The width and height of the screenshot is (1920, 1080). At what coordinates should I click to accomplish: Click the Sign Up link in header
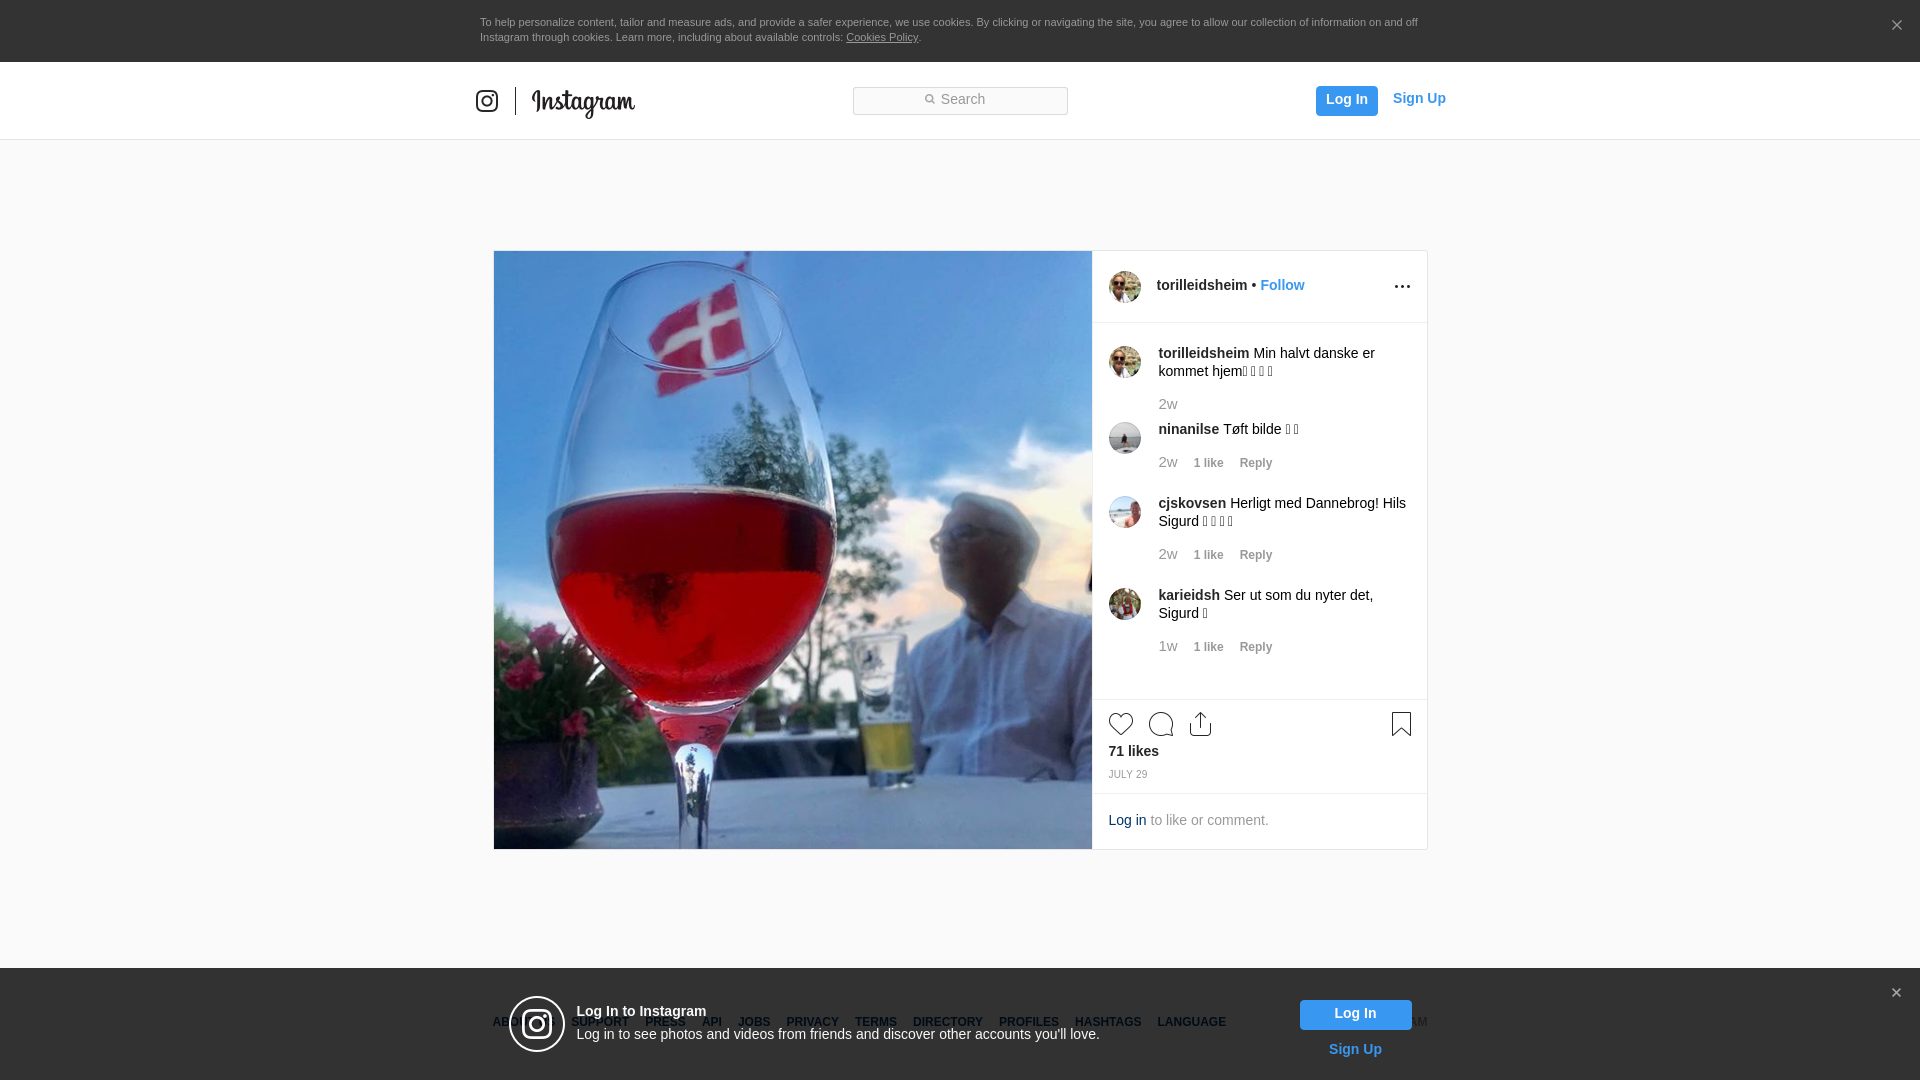tap(1419, 98)
